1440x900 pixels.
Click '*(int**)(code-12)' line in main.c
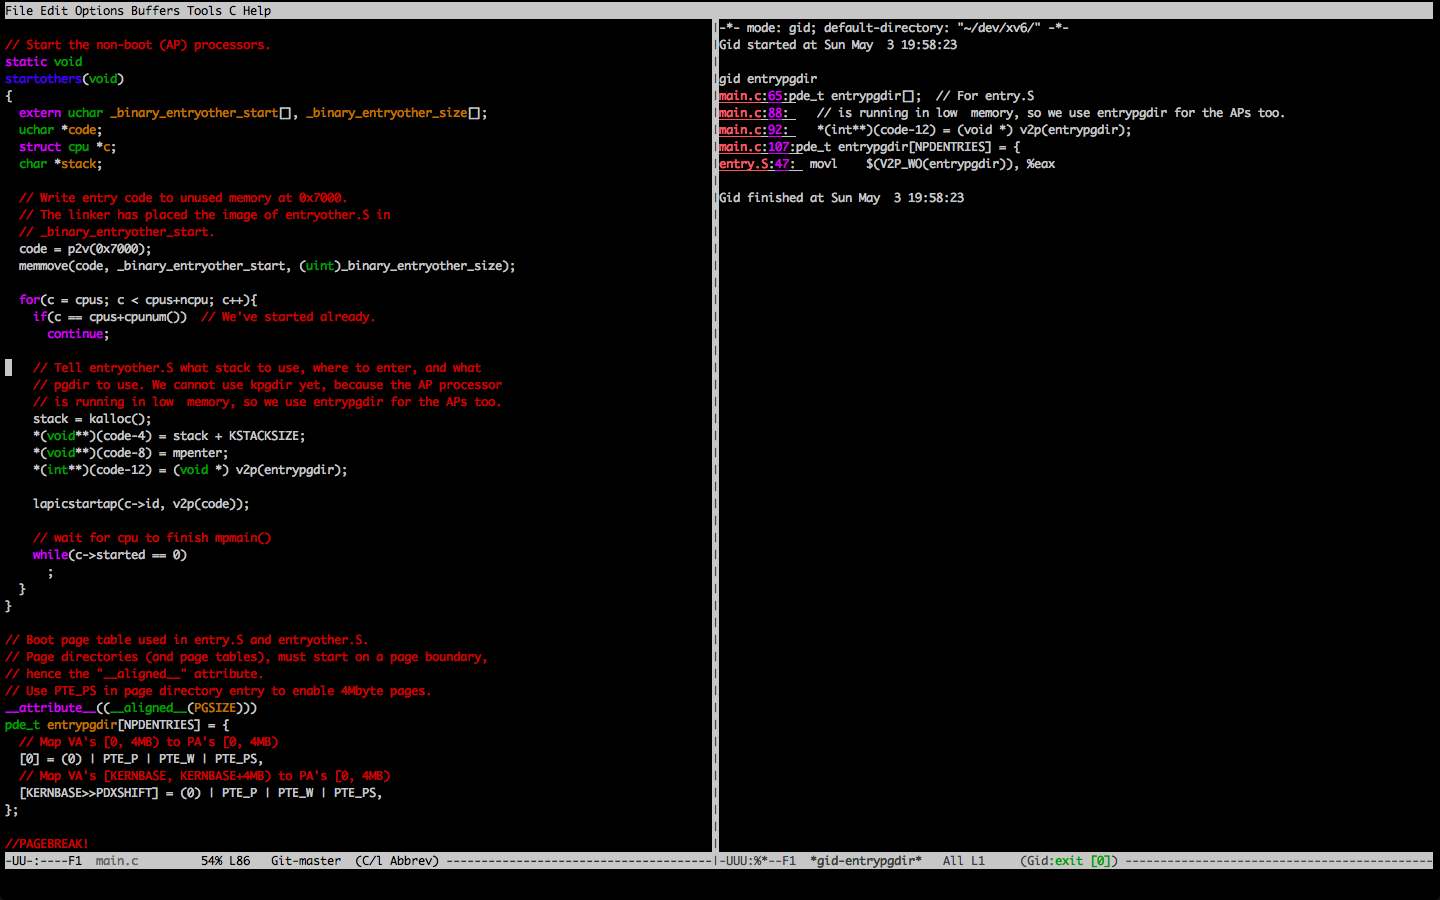(x=190, y=470)
